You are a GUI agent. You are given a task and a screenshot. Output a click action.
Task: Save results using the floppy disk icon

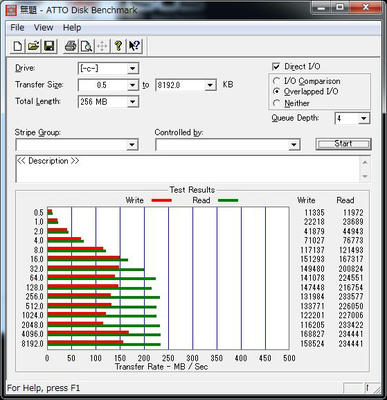tap(49, 46)
